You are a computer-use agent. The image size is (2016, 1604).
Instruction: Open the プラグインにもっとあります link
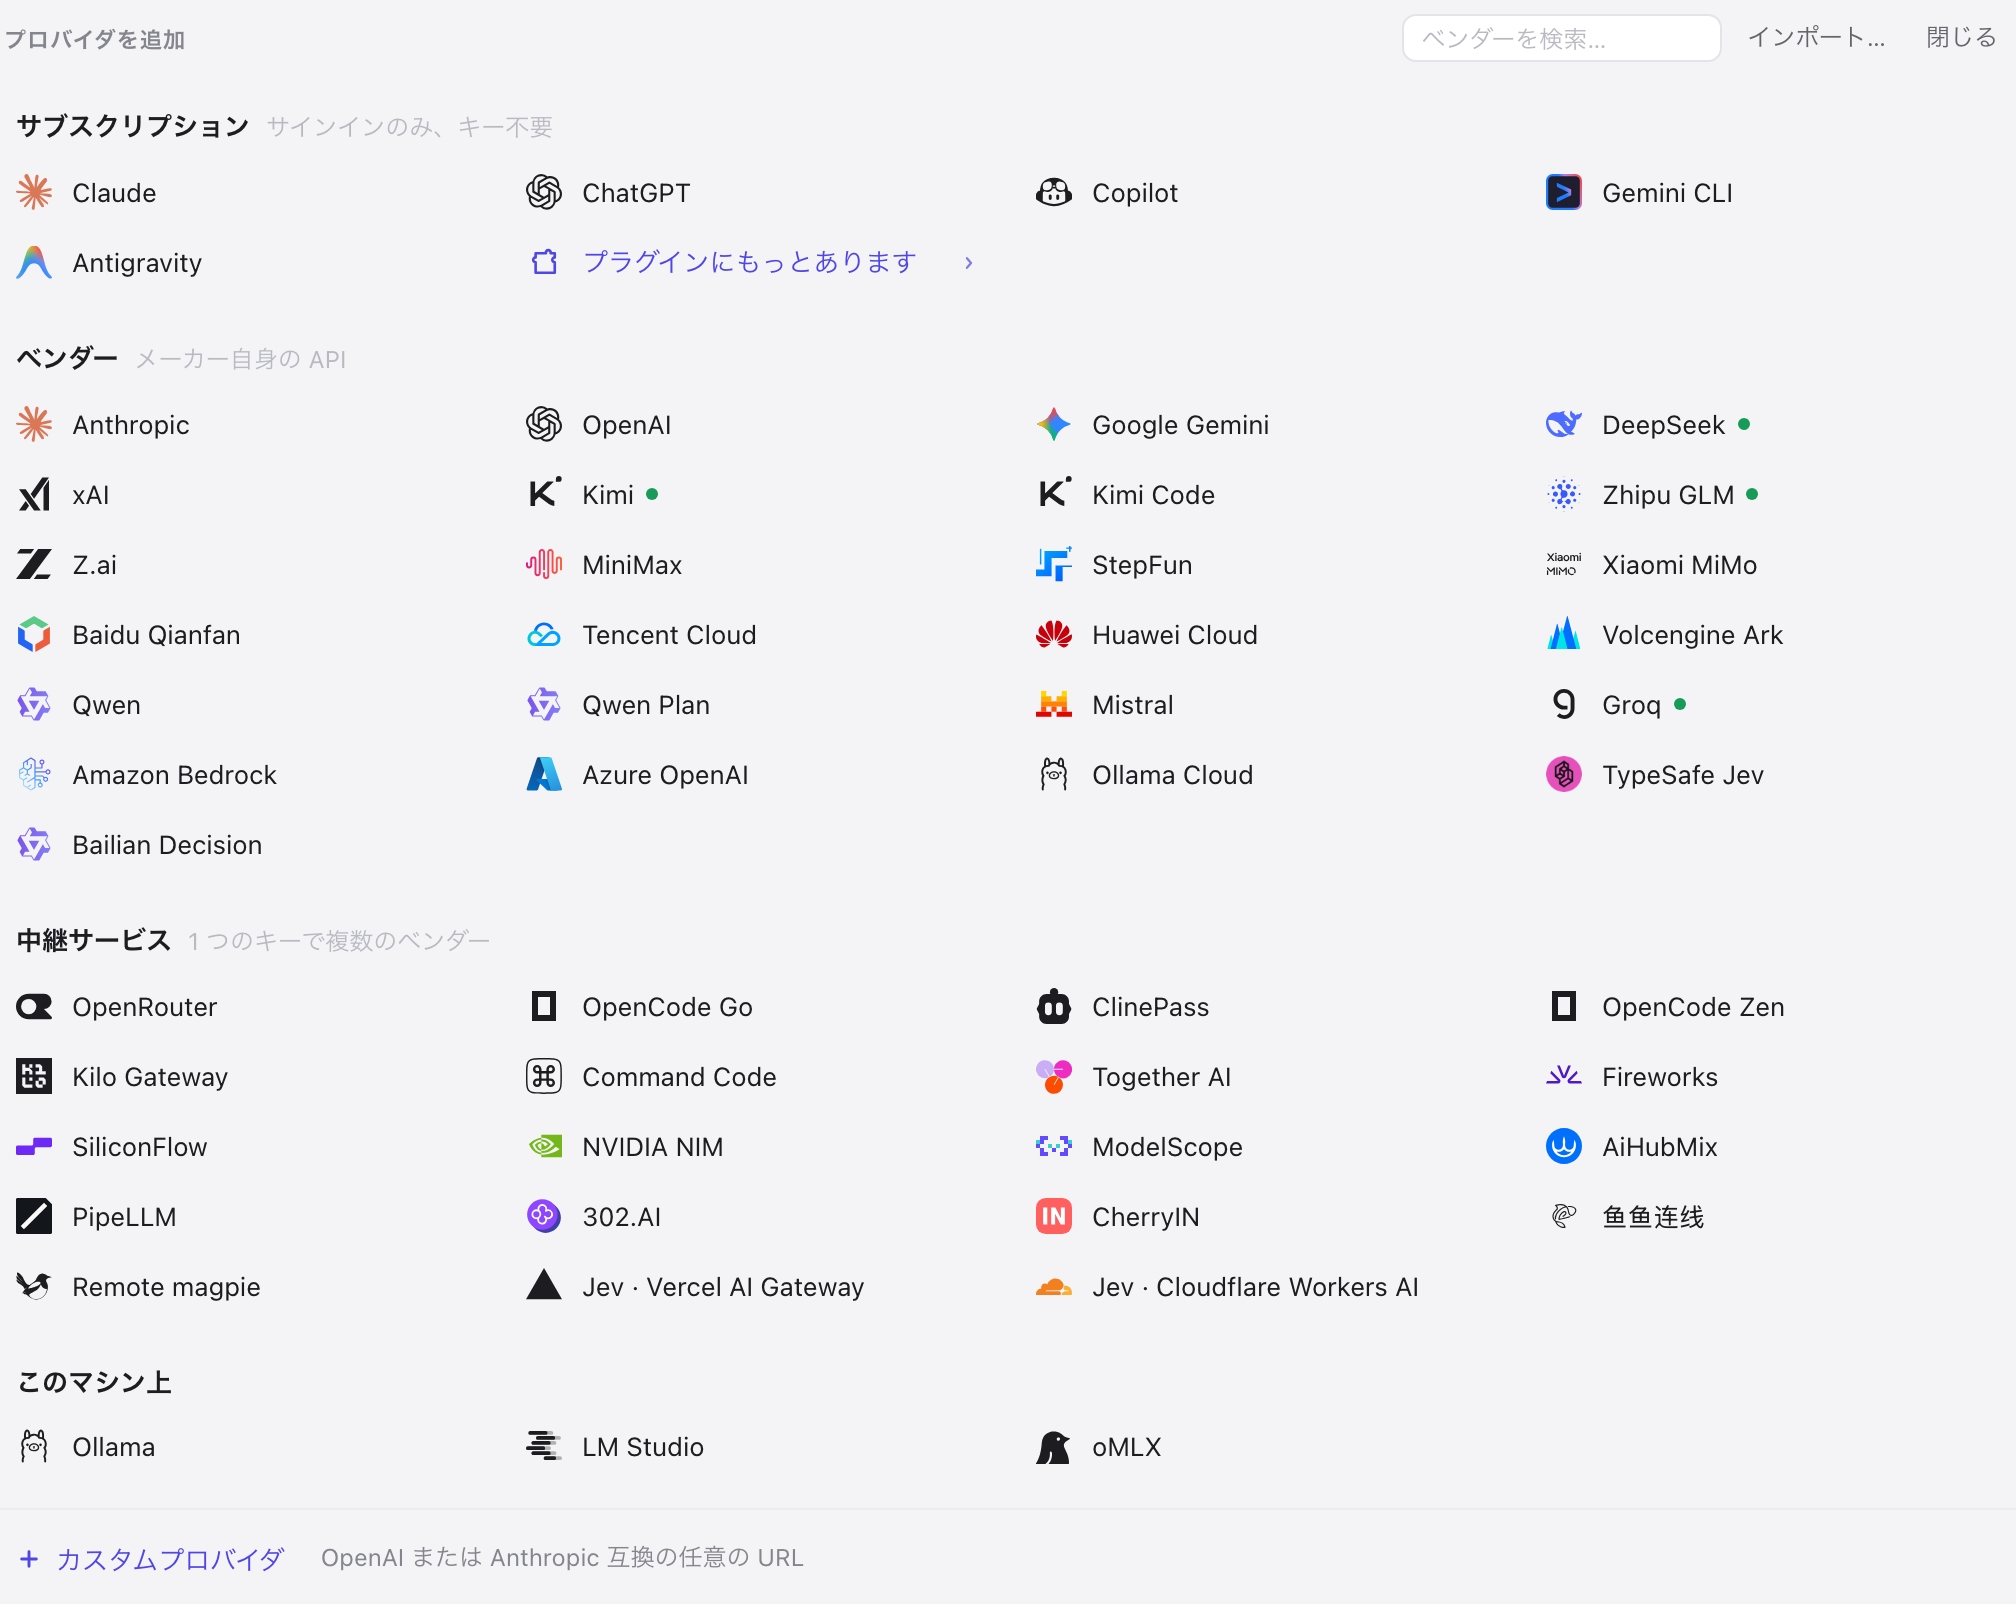tap(750, 262)
